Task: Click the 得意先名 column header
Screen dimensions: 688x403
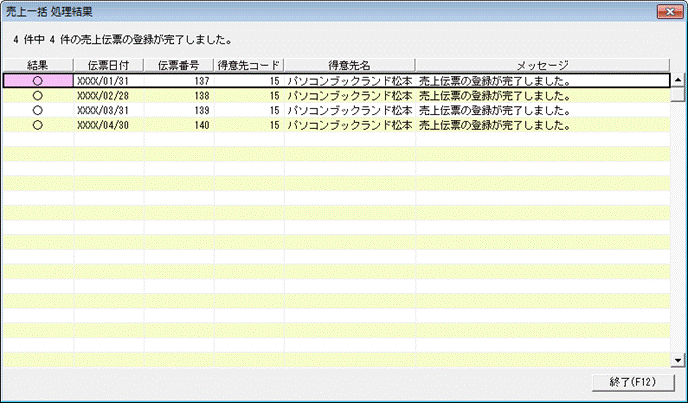Action: click(350, 65)
